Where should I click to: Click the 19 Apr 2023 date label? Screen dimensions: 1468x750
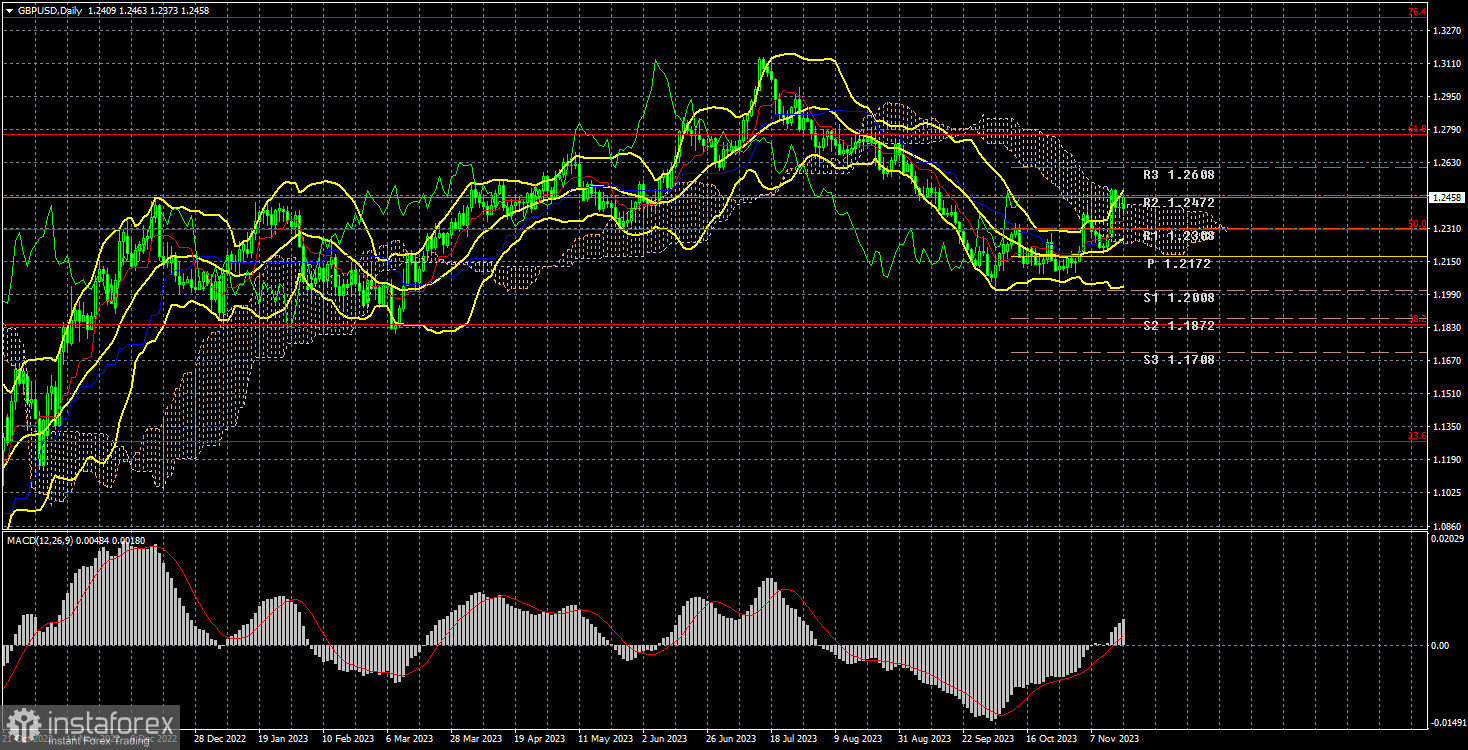[x=538, y=739]
